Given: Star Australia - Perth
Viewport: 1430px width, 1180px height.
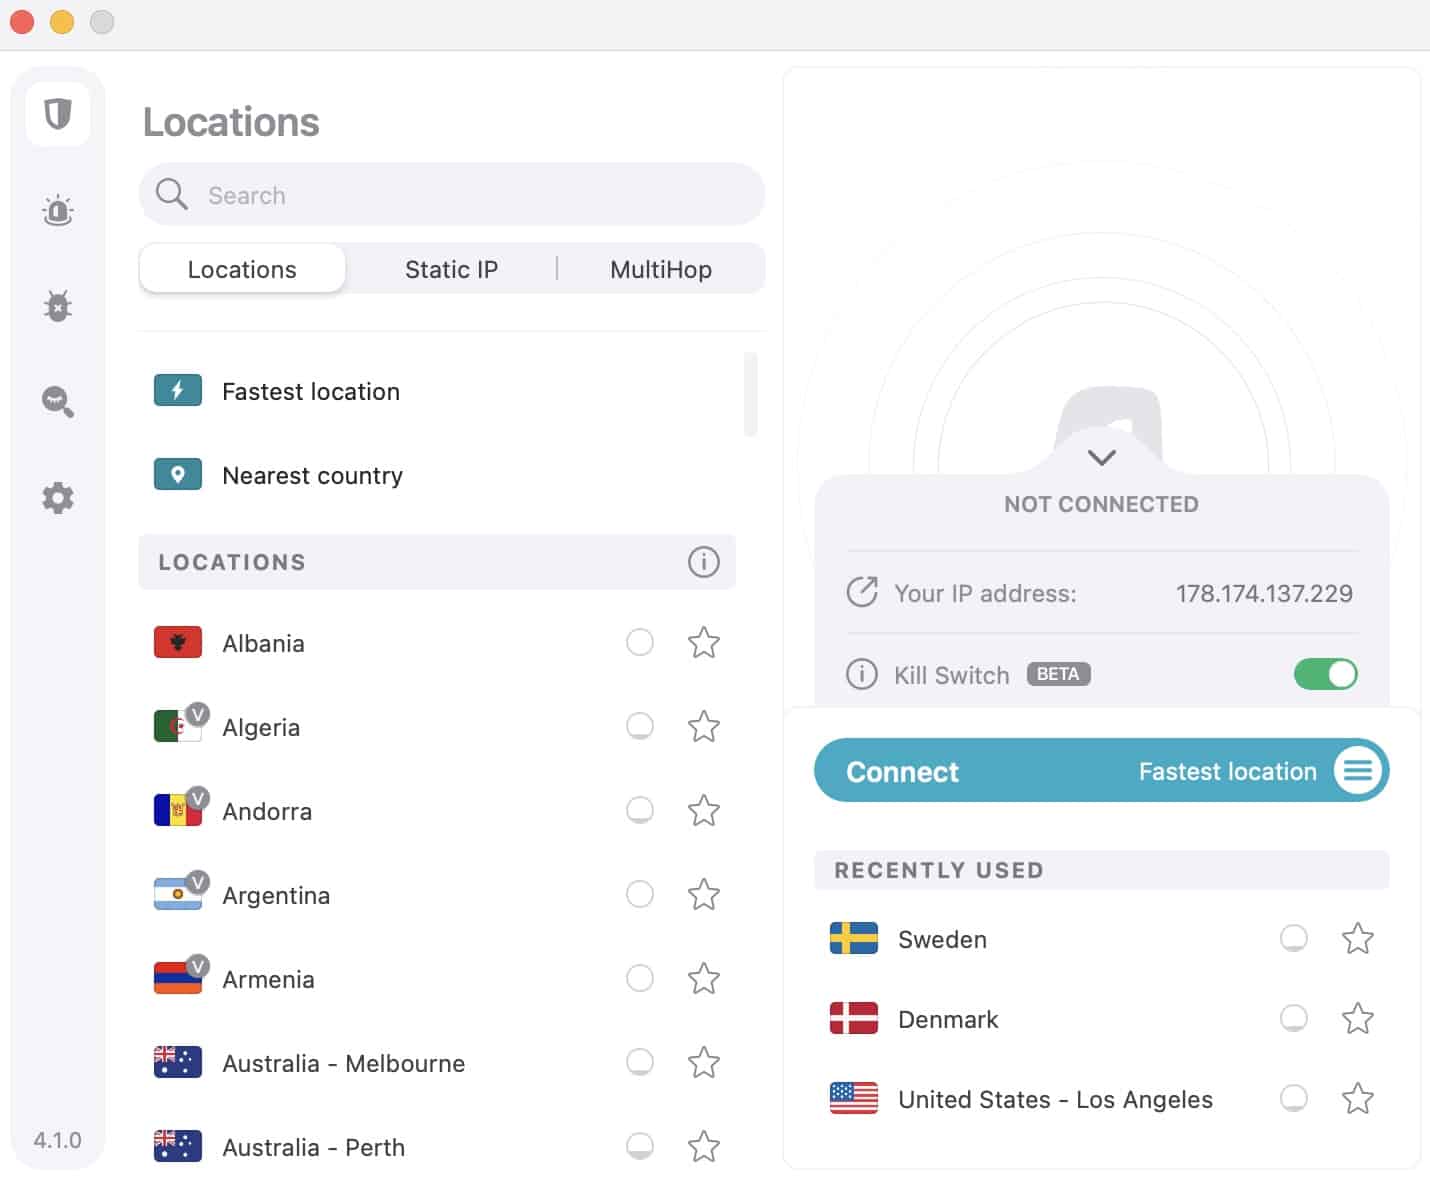Looking at the screenshot, I should point(704,1146).
